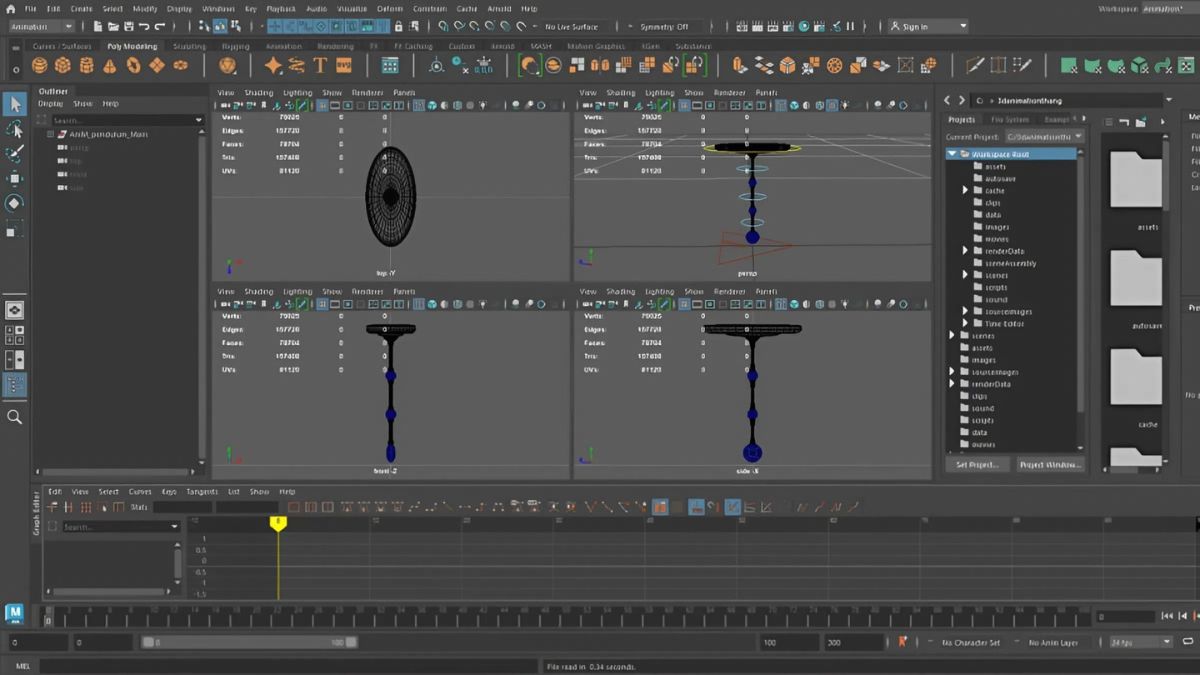The height and width of the screenshot is (675, 1200).
Task: Switch to the Poly Modeling shelf tab
Action: [132, 46]
